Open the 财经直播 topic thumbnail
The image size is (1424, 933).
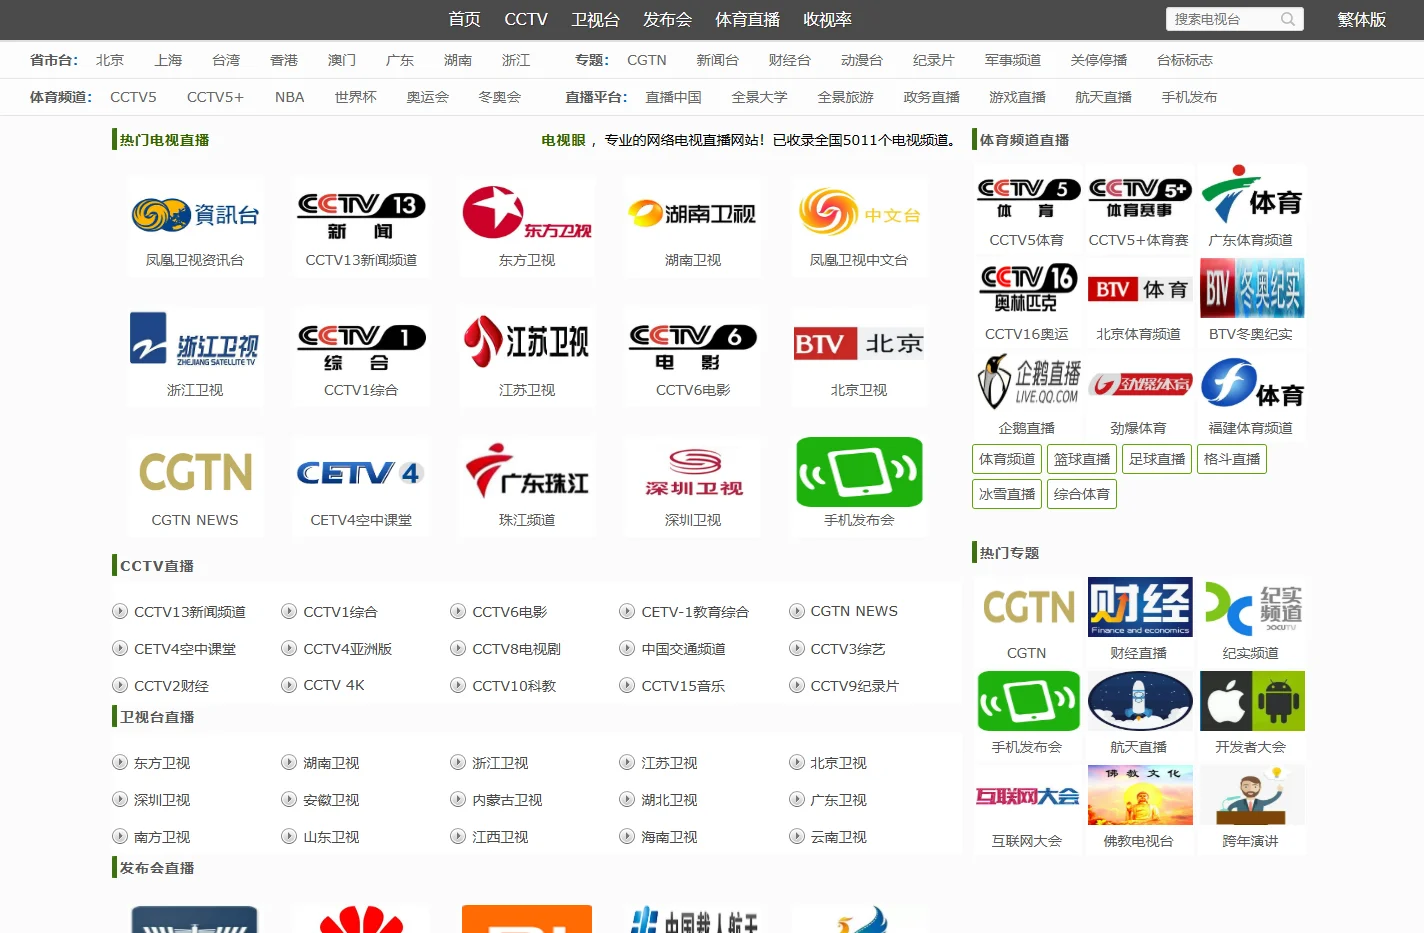point(1140,607)
